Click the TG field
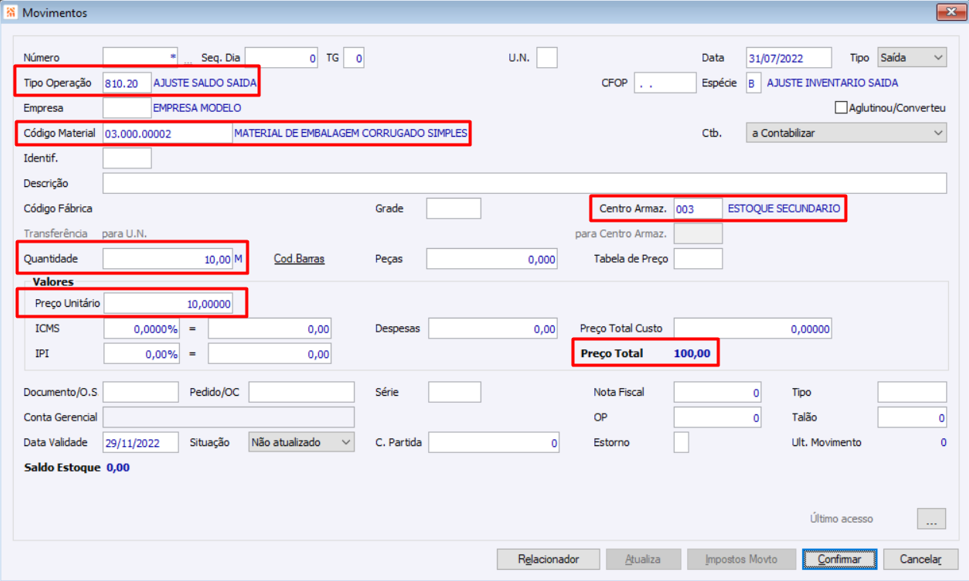Viewport: 969px width, 581px height. pos(353,57)
